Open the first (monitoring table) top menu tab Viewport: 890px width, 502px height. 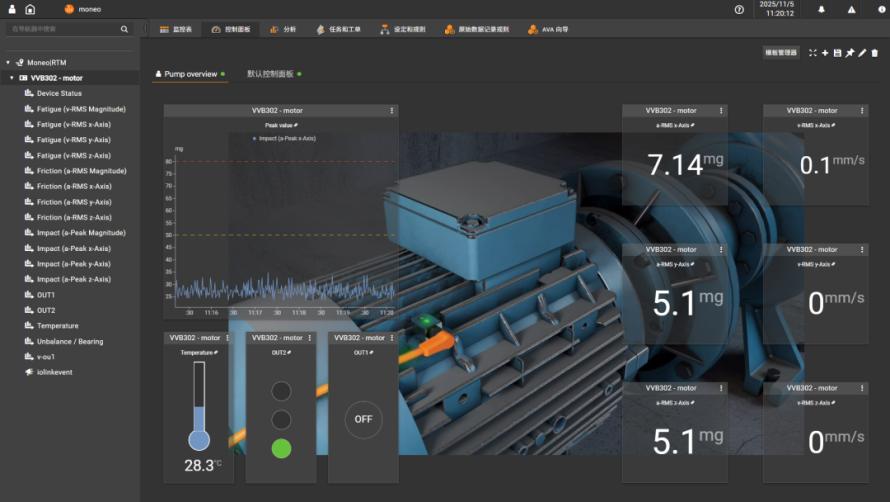[175, 30]
